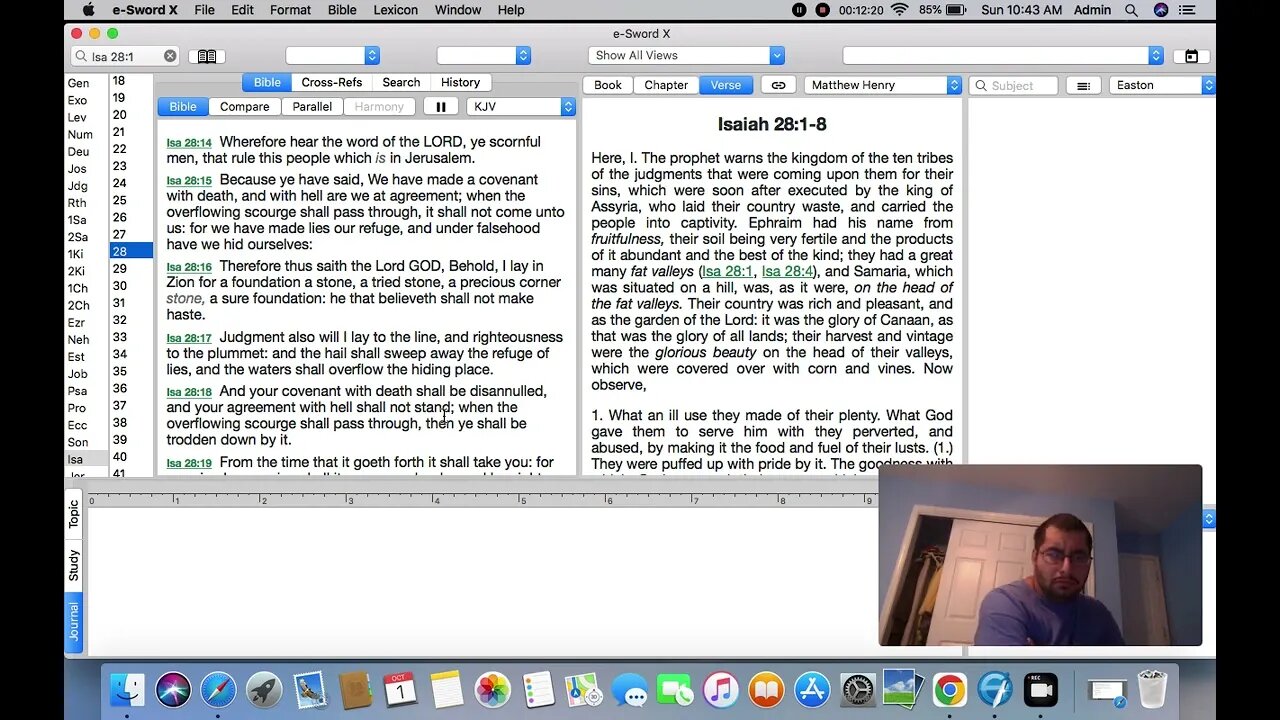Screen dimensions: 1280x720
Task: Click the Isa 28:18 verse reference
Action: [189, 392]
